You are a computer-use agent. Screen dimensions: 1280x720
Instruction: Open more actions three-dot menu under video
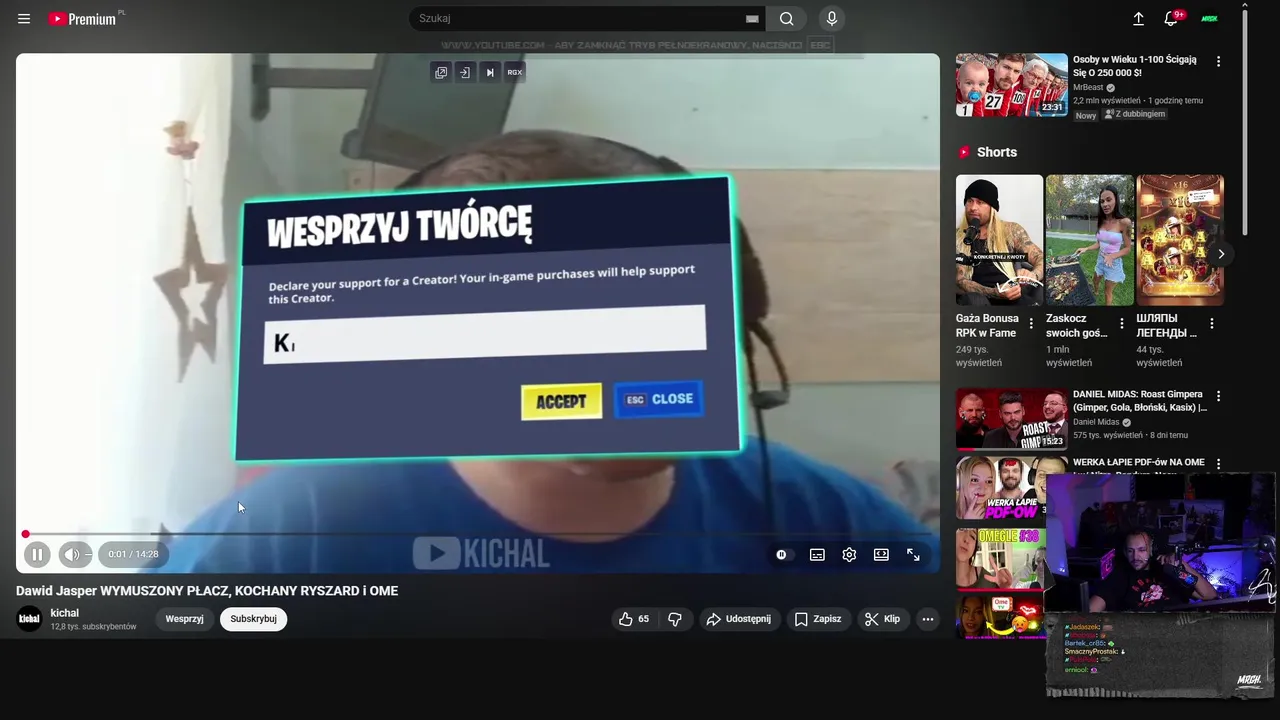928,619
